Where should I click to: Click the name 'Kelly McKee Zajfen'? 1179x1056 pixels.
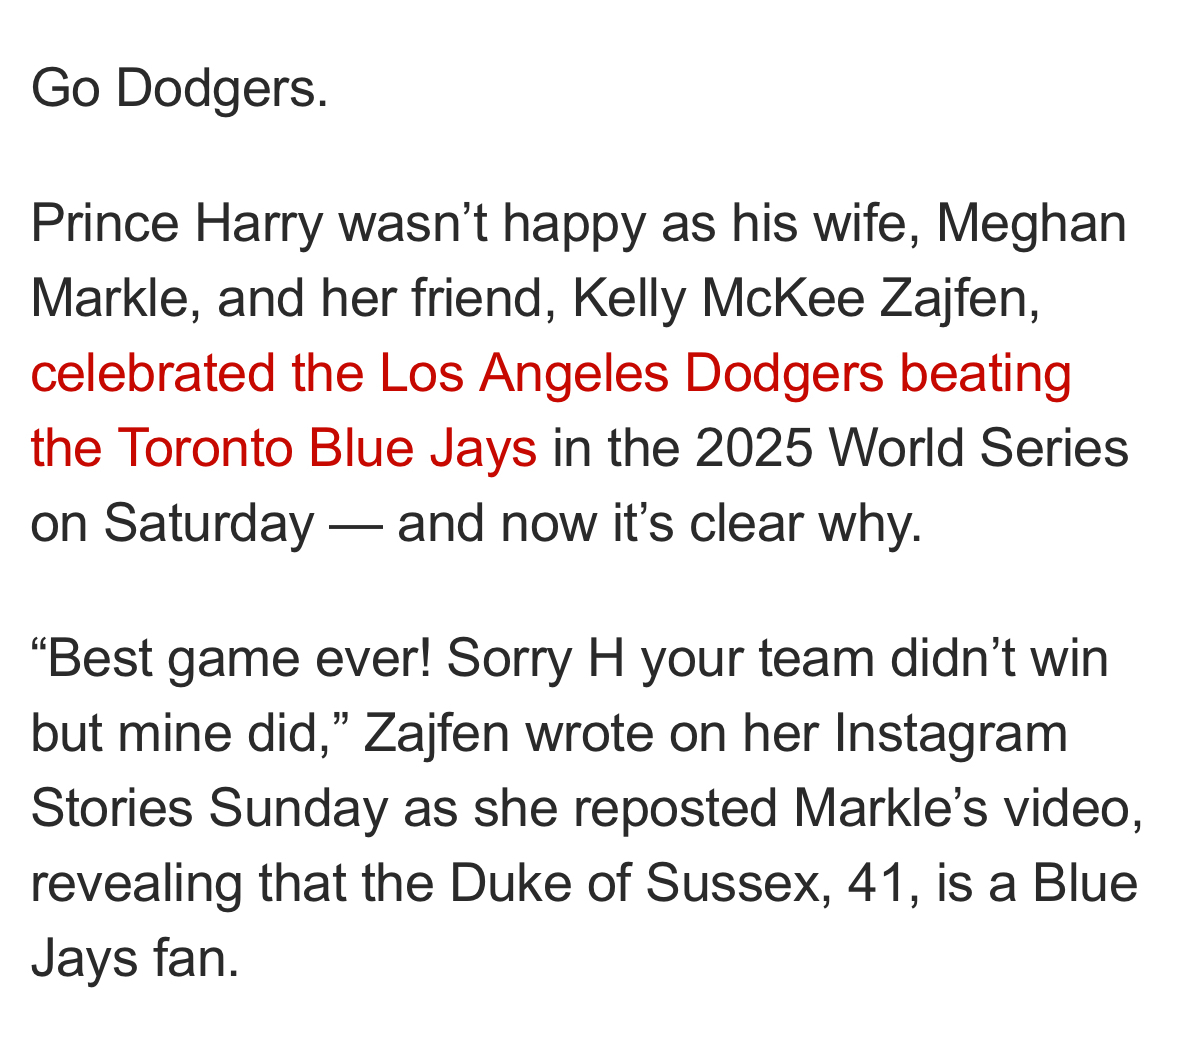[x=806, y=298]
